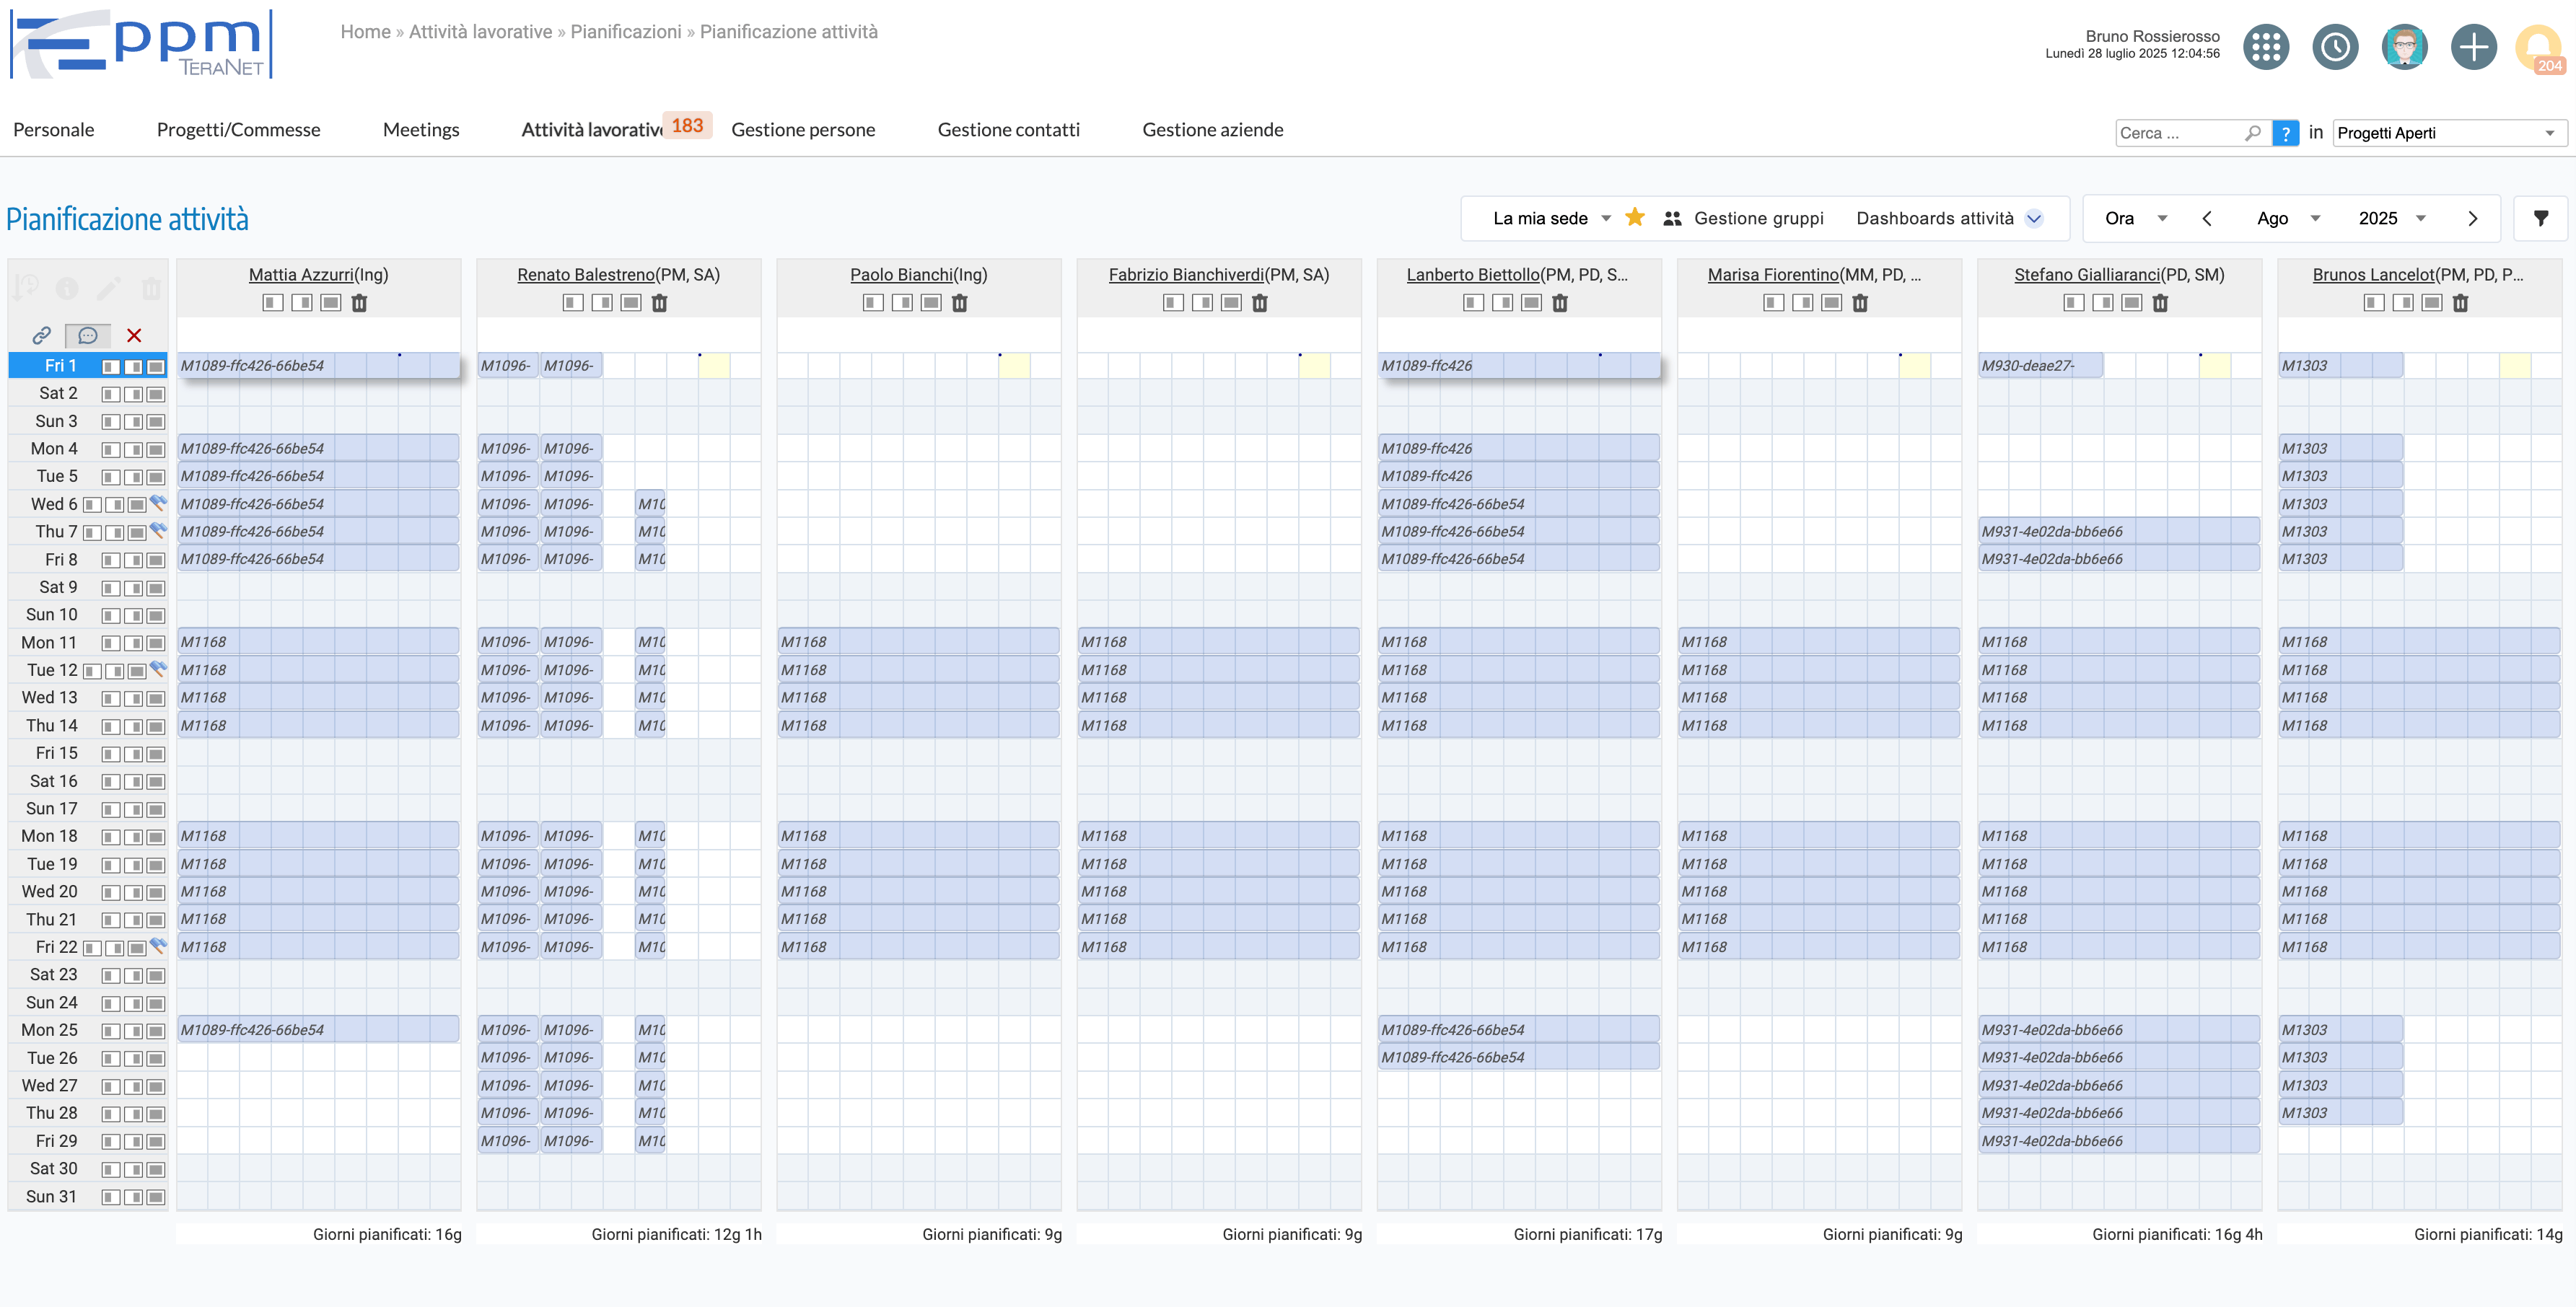Open the Gestione persone menu

pyautogui.click(x=802, y=130)
